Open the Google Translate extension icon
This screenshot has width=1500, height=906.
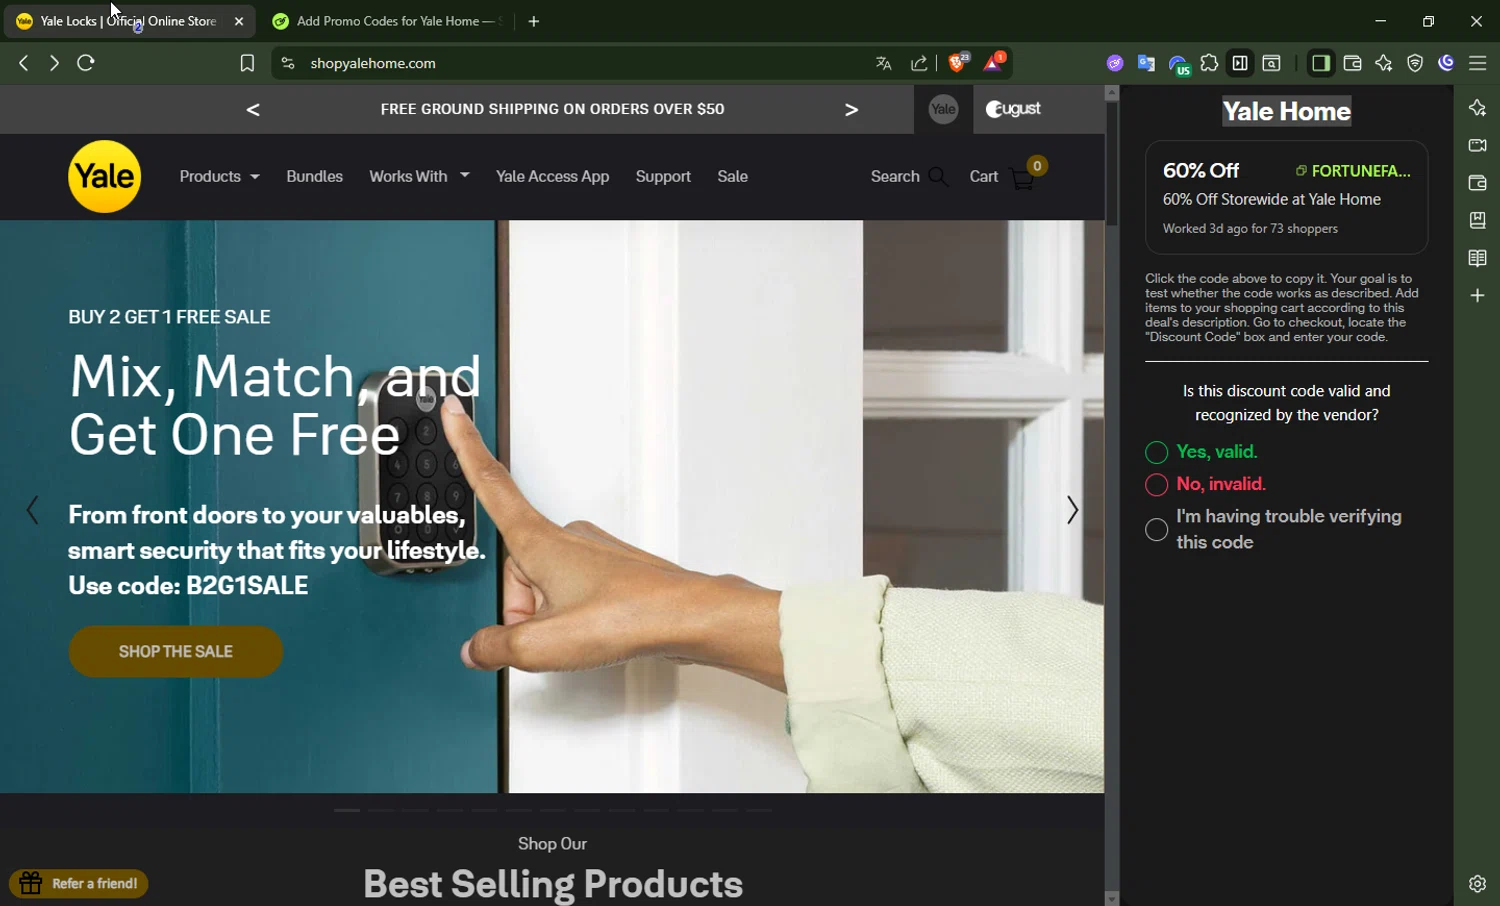pyautogui.click(x=1146, y=63)
